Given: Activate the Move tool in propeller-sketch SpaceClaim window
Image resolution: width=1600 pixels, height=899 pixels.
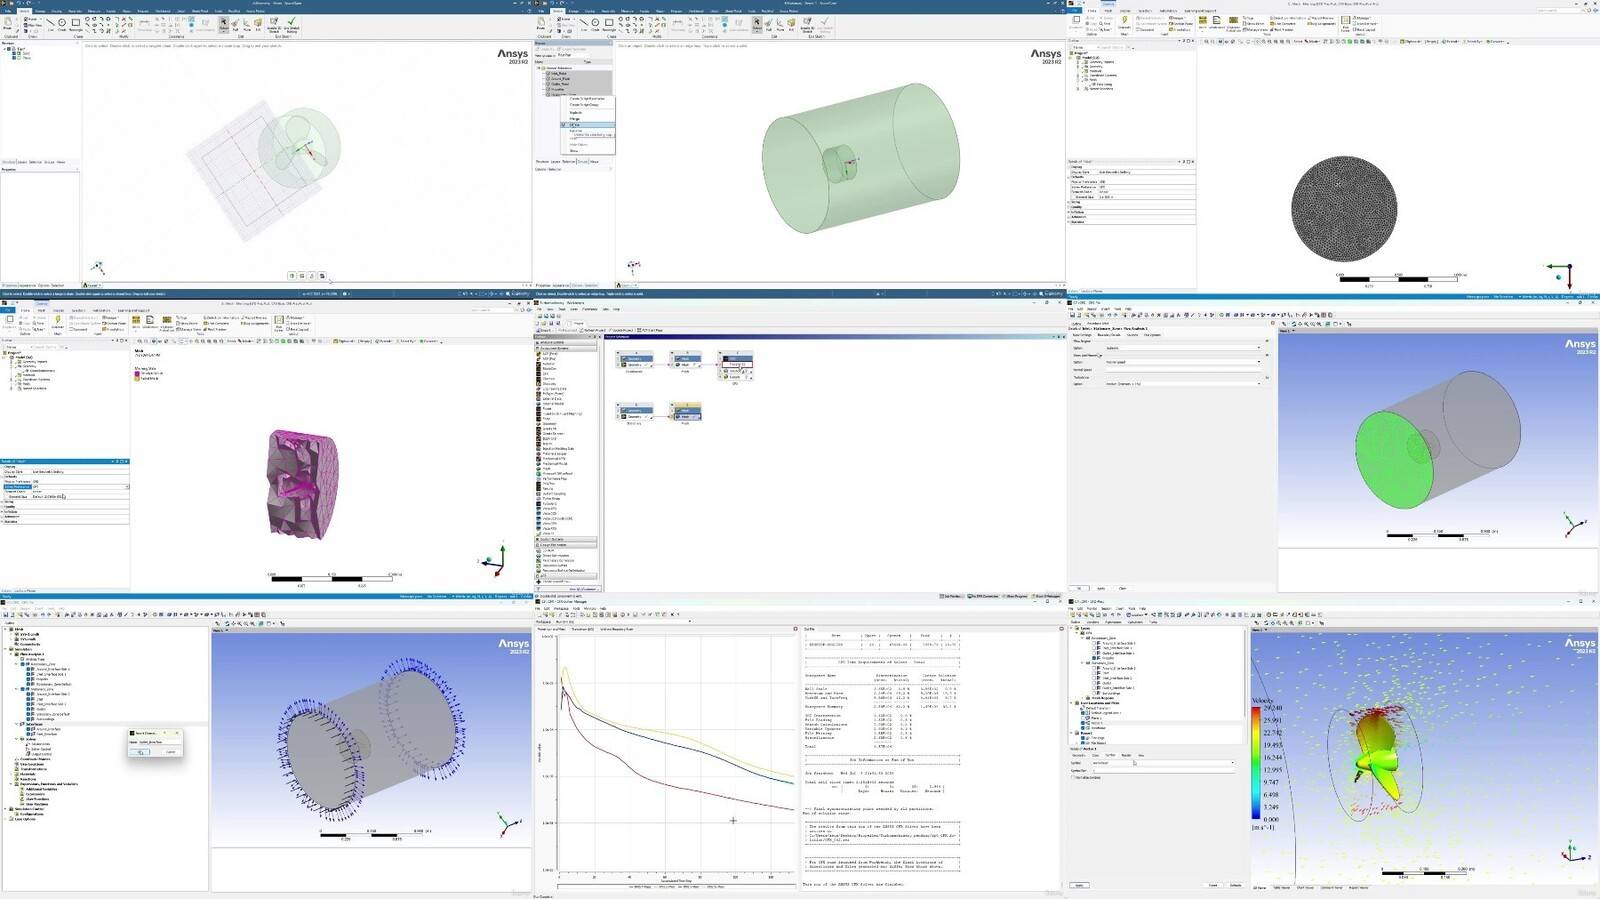Looking at the screenshot, I should coord(246,25).
